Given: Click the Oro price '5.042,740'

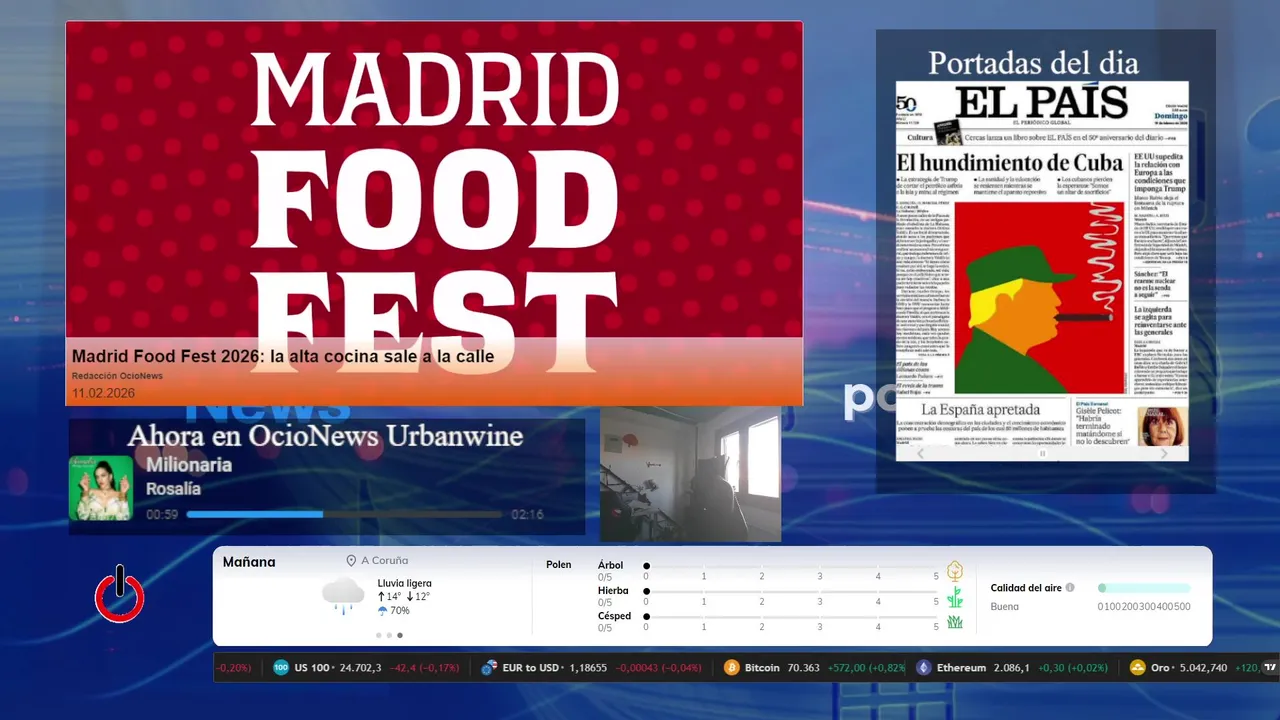Looking at the screenshot, I should click(1203, 667).
